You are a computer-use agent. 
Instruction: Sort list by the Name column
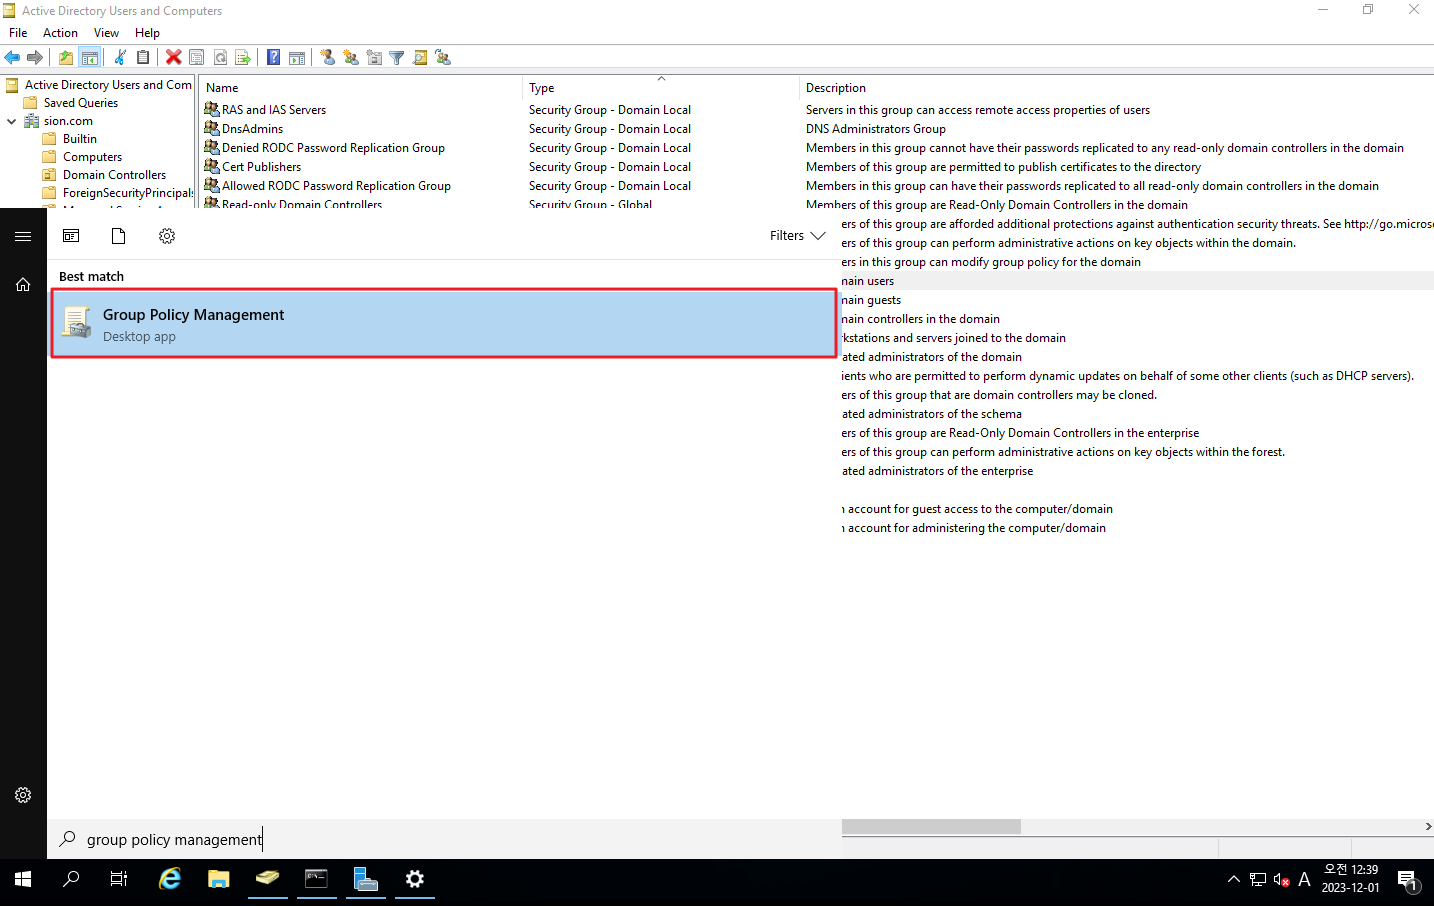pos(361,88)
